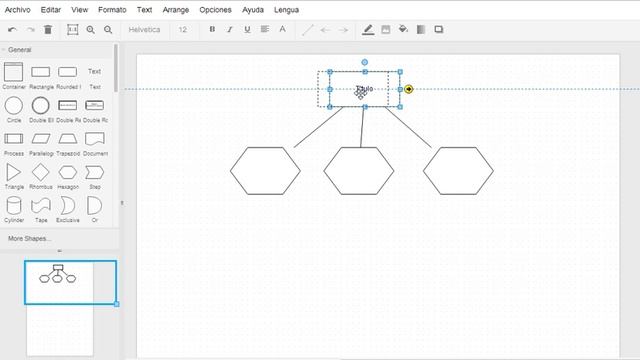Select the Rectangle shape

coord(41,72)
